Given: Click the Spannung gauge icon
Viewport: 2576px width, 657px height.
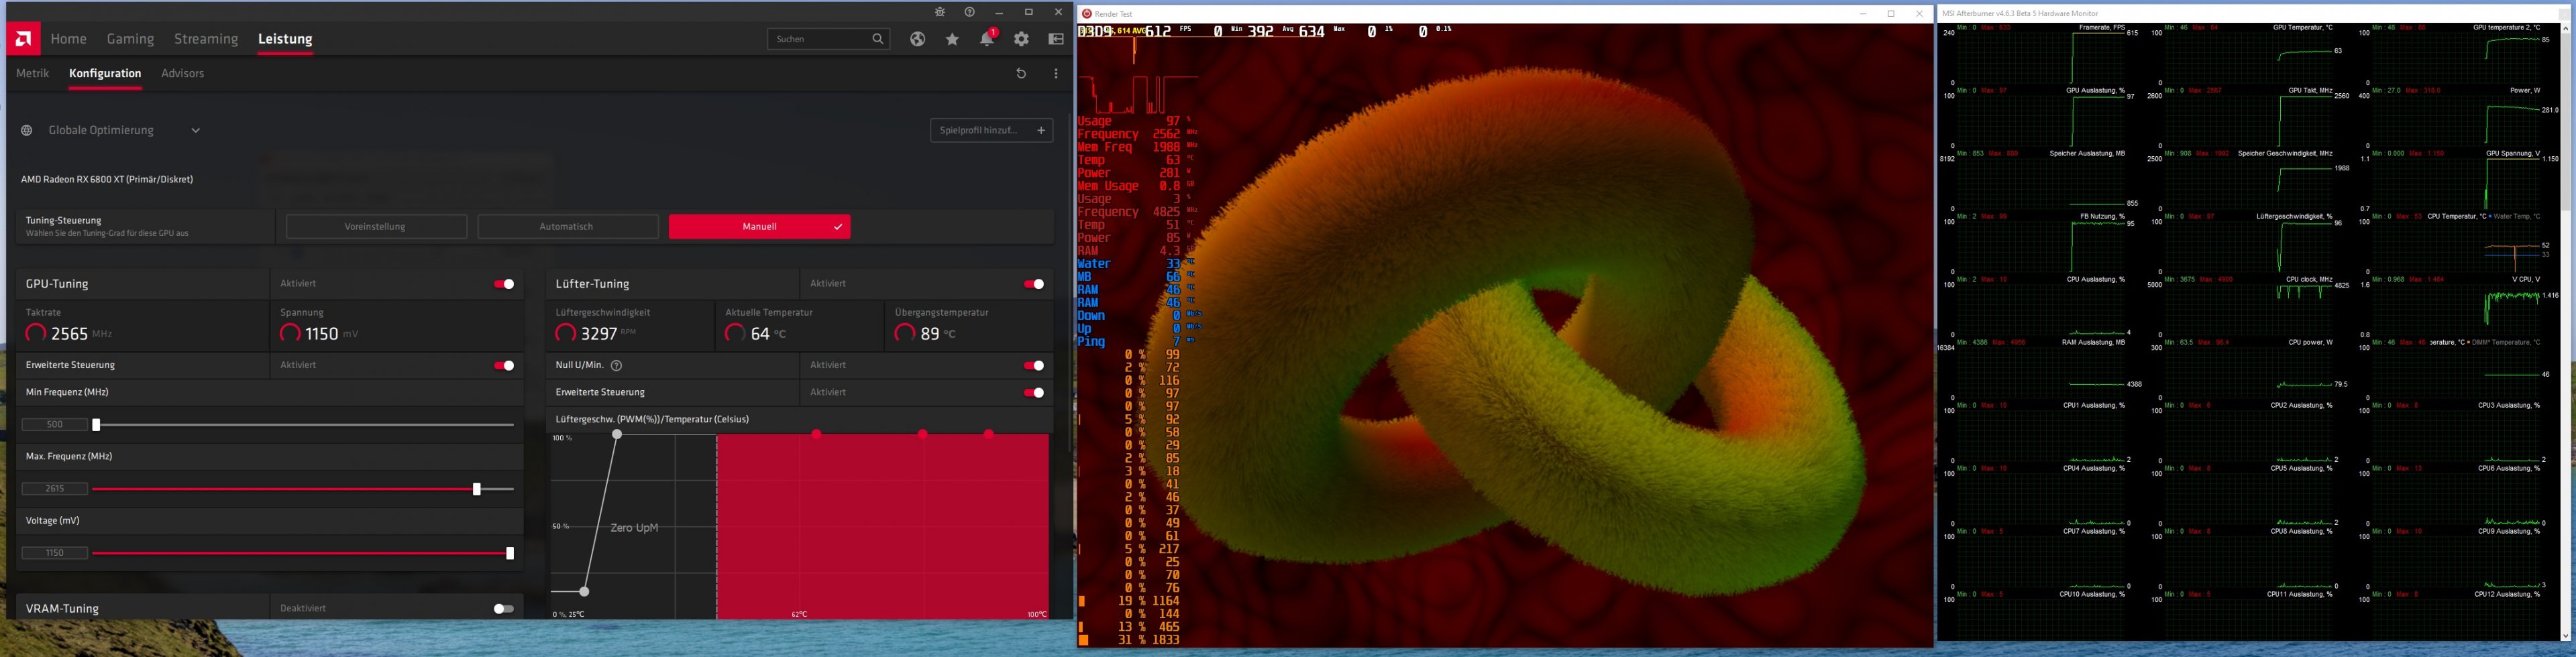Looking at the screenshot, I should (291, 333).
